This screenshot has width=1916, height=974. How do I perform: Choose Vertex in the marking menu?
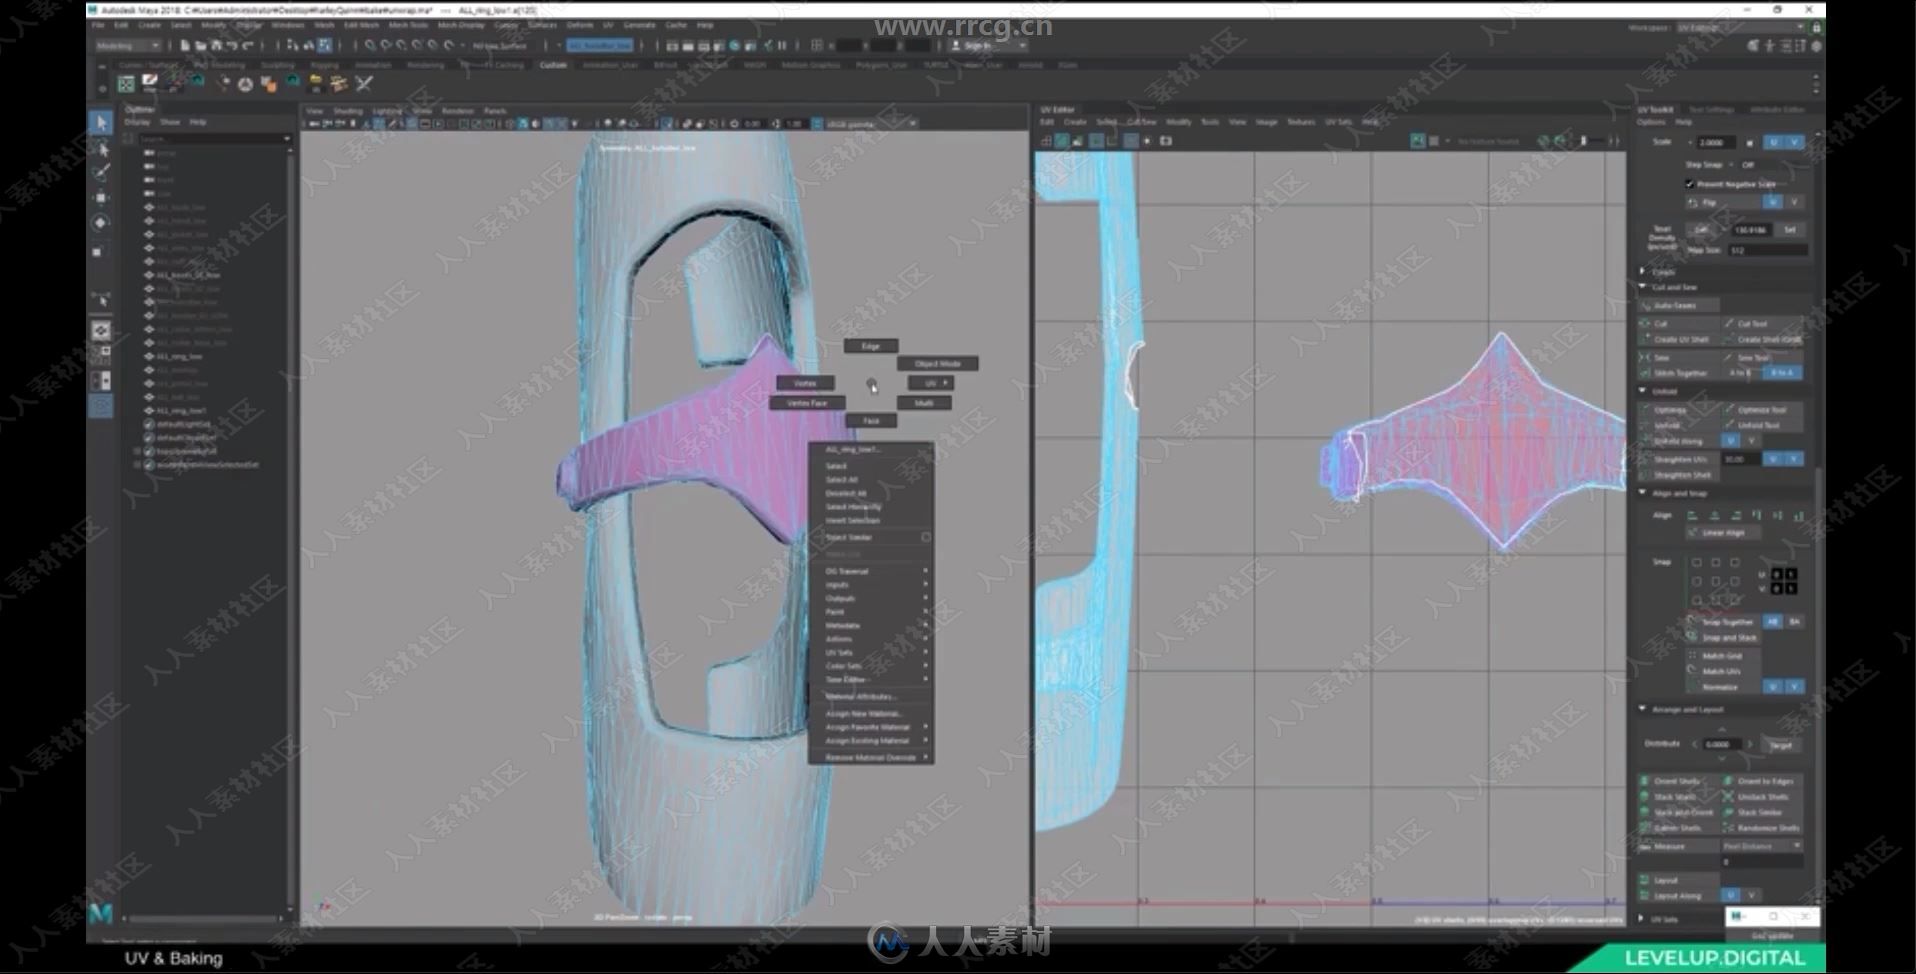coord(805,383)
